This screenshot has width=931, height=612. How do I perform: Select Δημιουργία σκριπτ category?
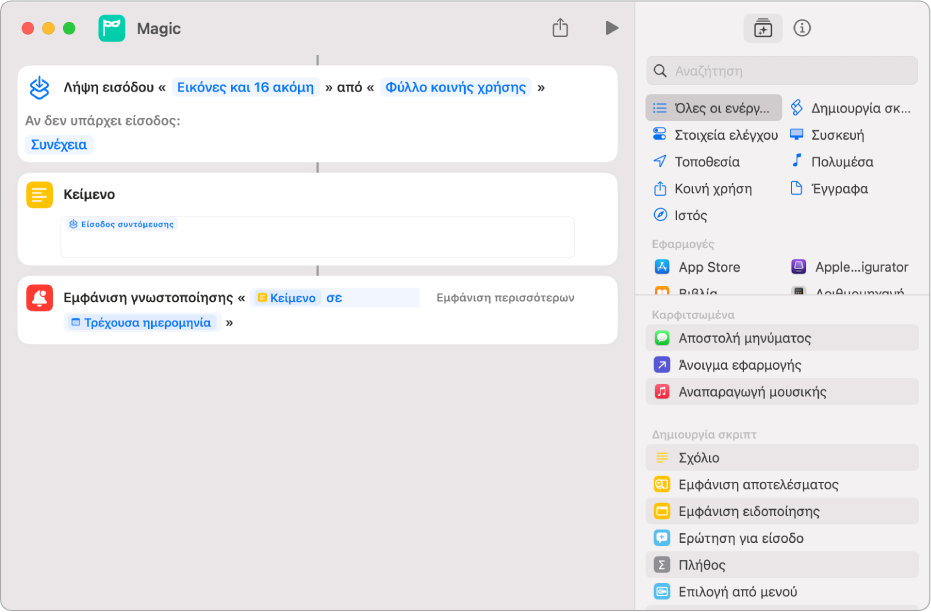850,108
